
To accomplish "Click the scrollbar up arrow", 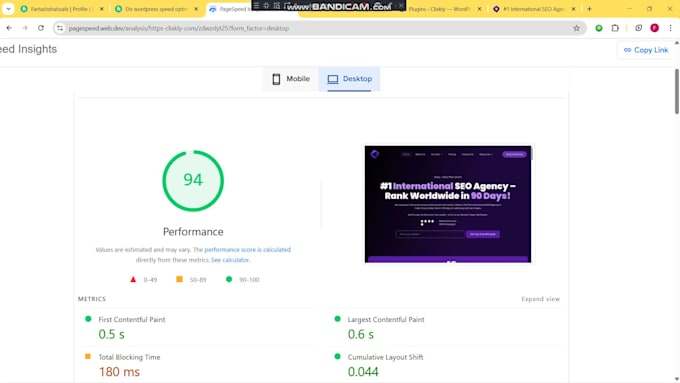I will tap(677, 43).
